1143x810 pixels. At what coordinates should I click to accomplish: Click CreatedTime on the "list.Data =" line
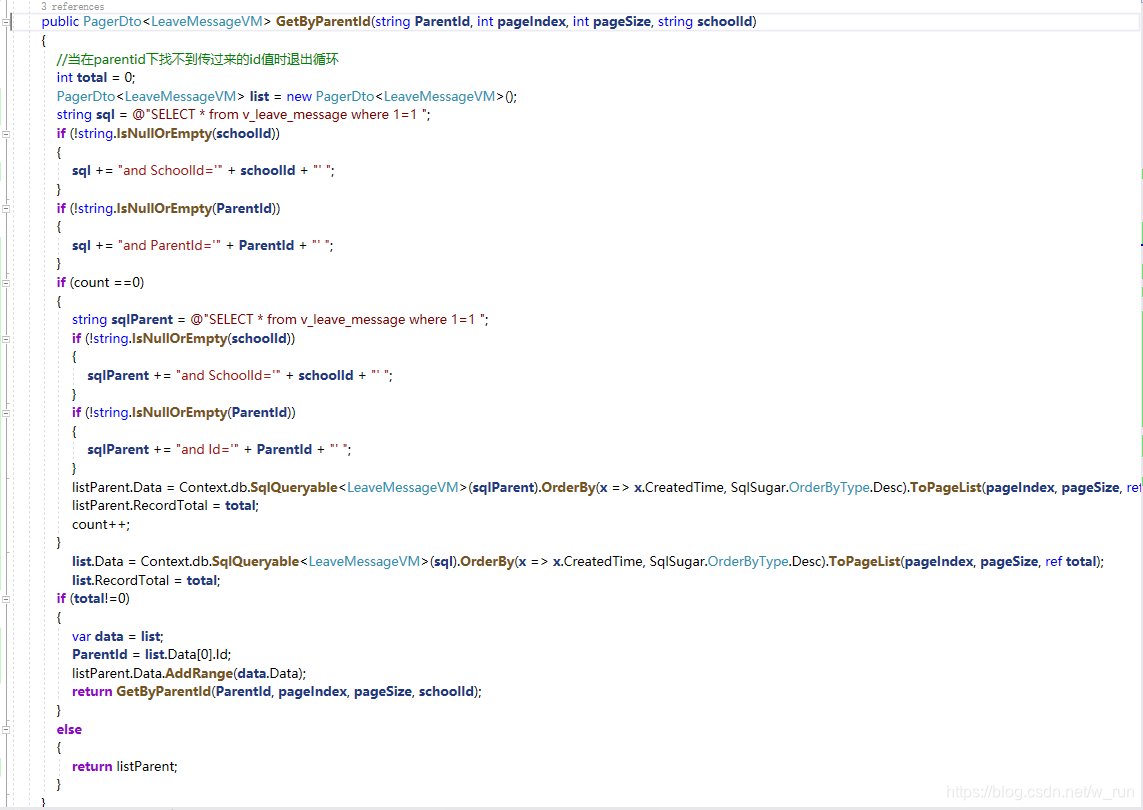602,561
